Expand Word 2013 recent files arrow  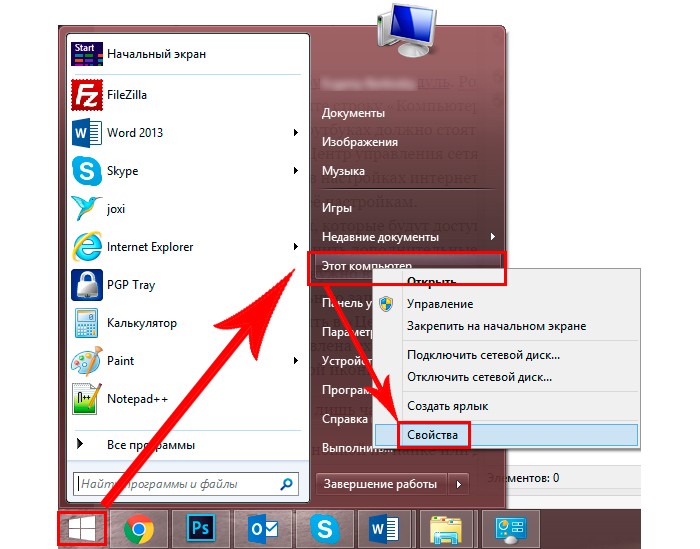coord(296,133)
